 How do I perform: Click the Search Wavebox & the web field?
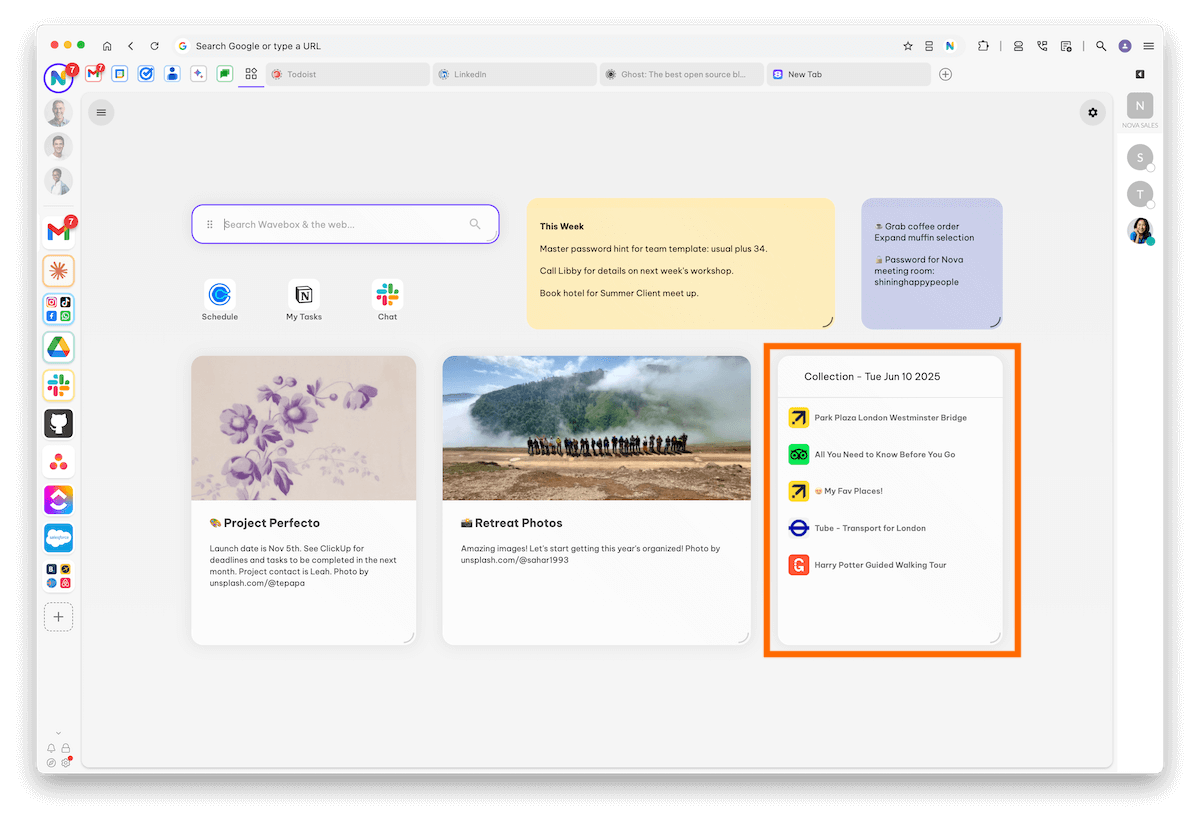pyautogui.click(x=345, y=224)
